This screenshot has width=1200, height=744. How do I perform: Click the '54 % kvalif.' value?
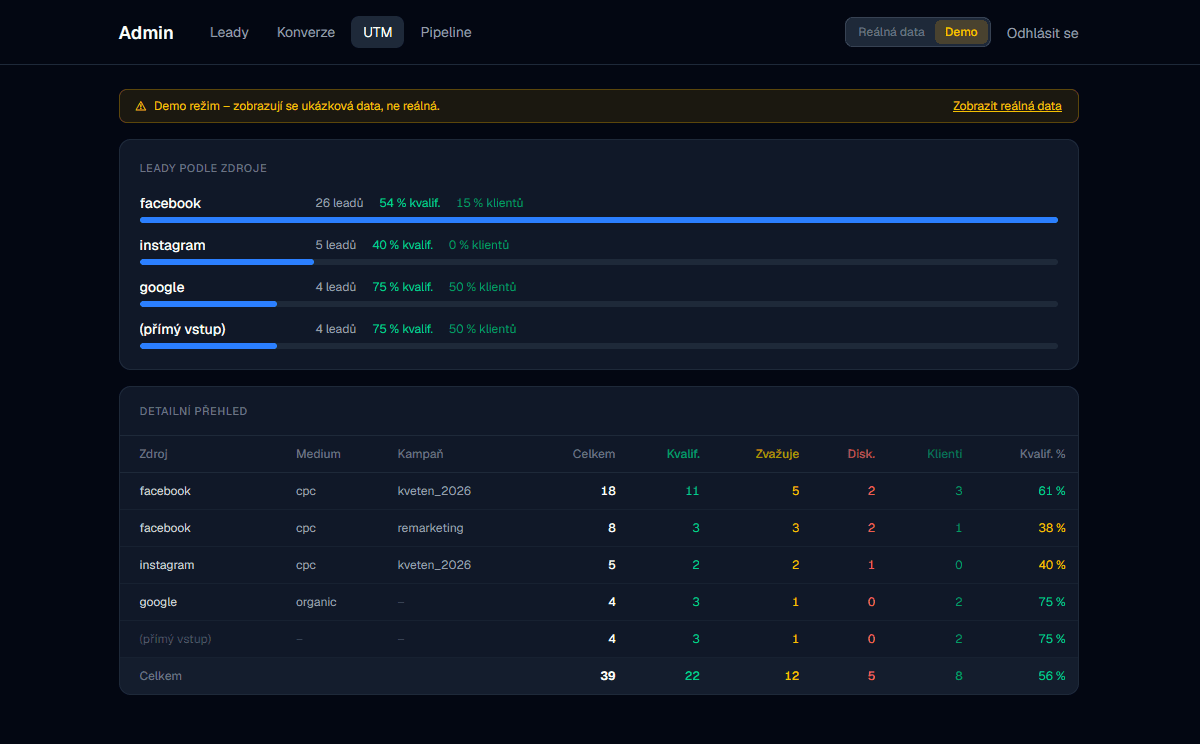[409, 203]
